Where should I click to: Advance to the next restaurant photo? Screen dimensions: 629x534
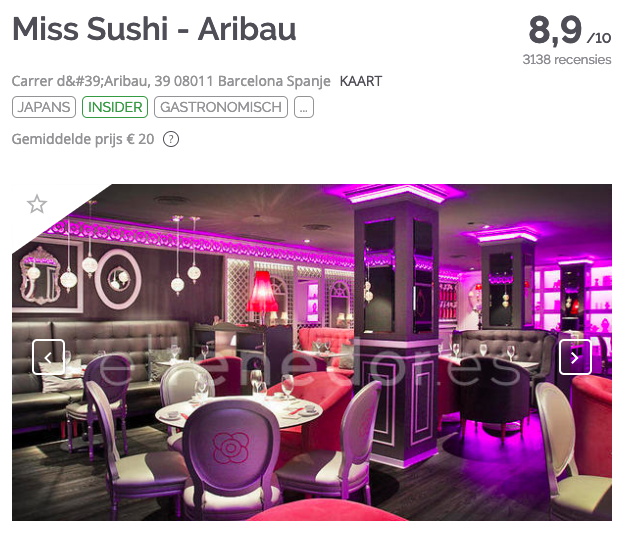pos(575,357)
